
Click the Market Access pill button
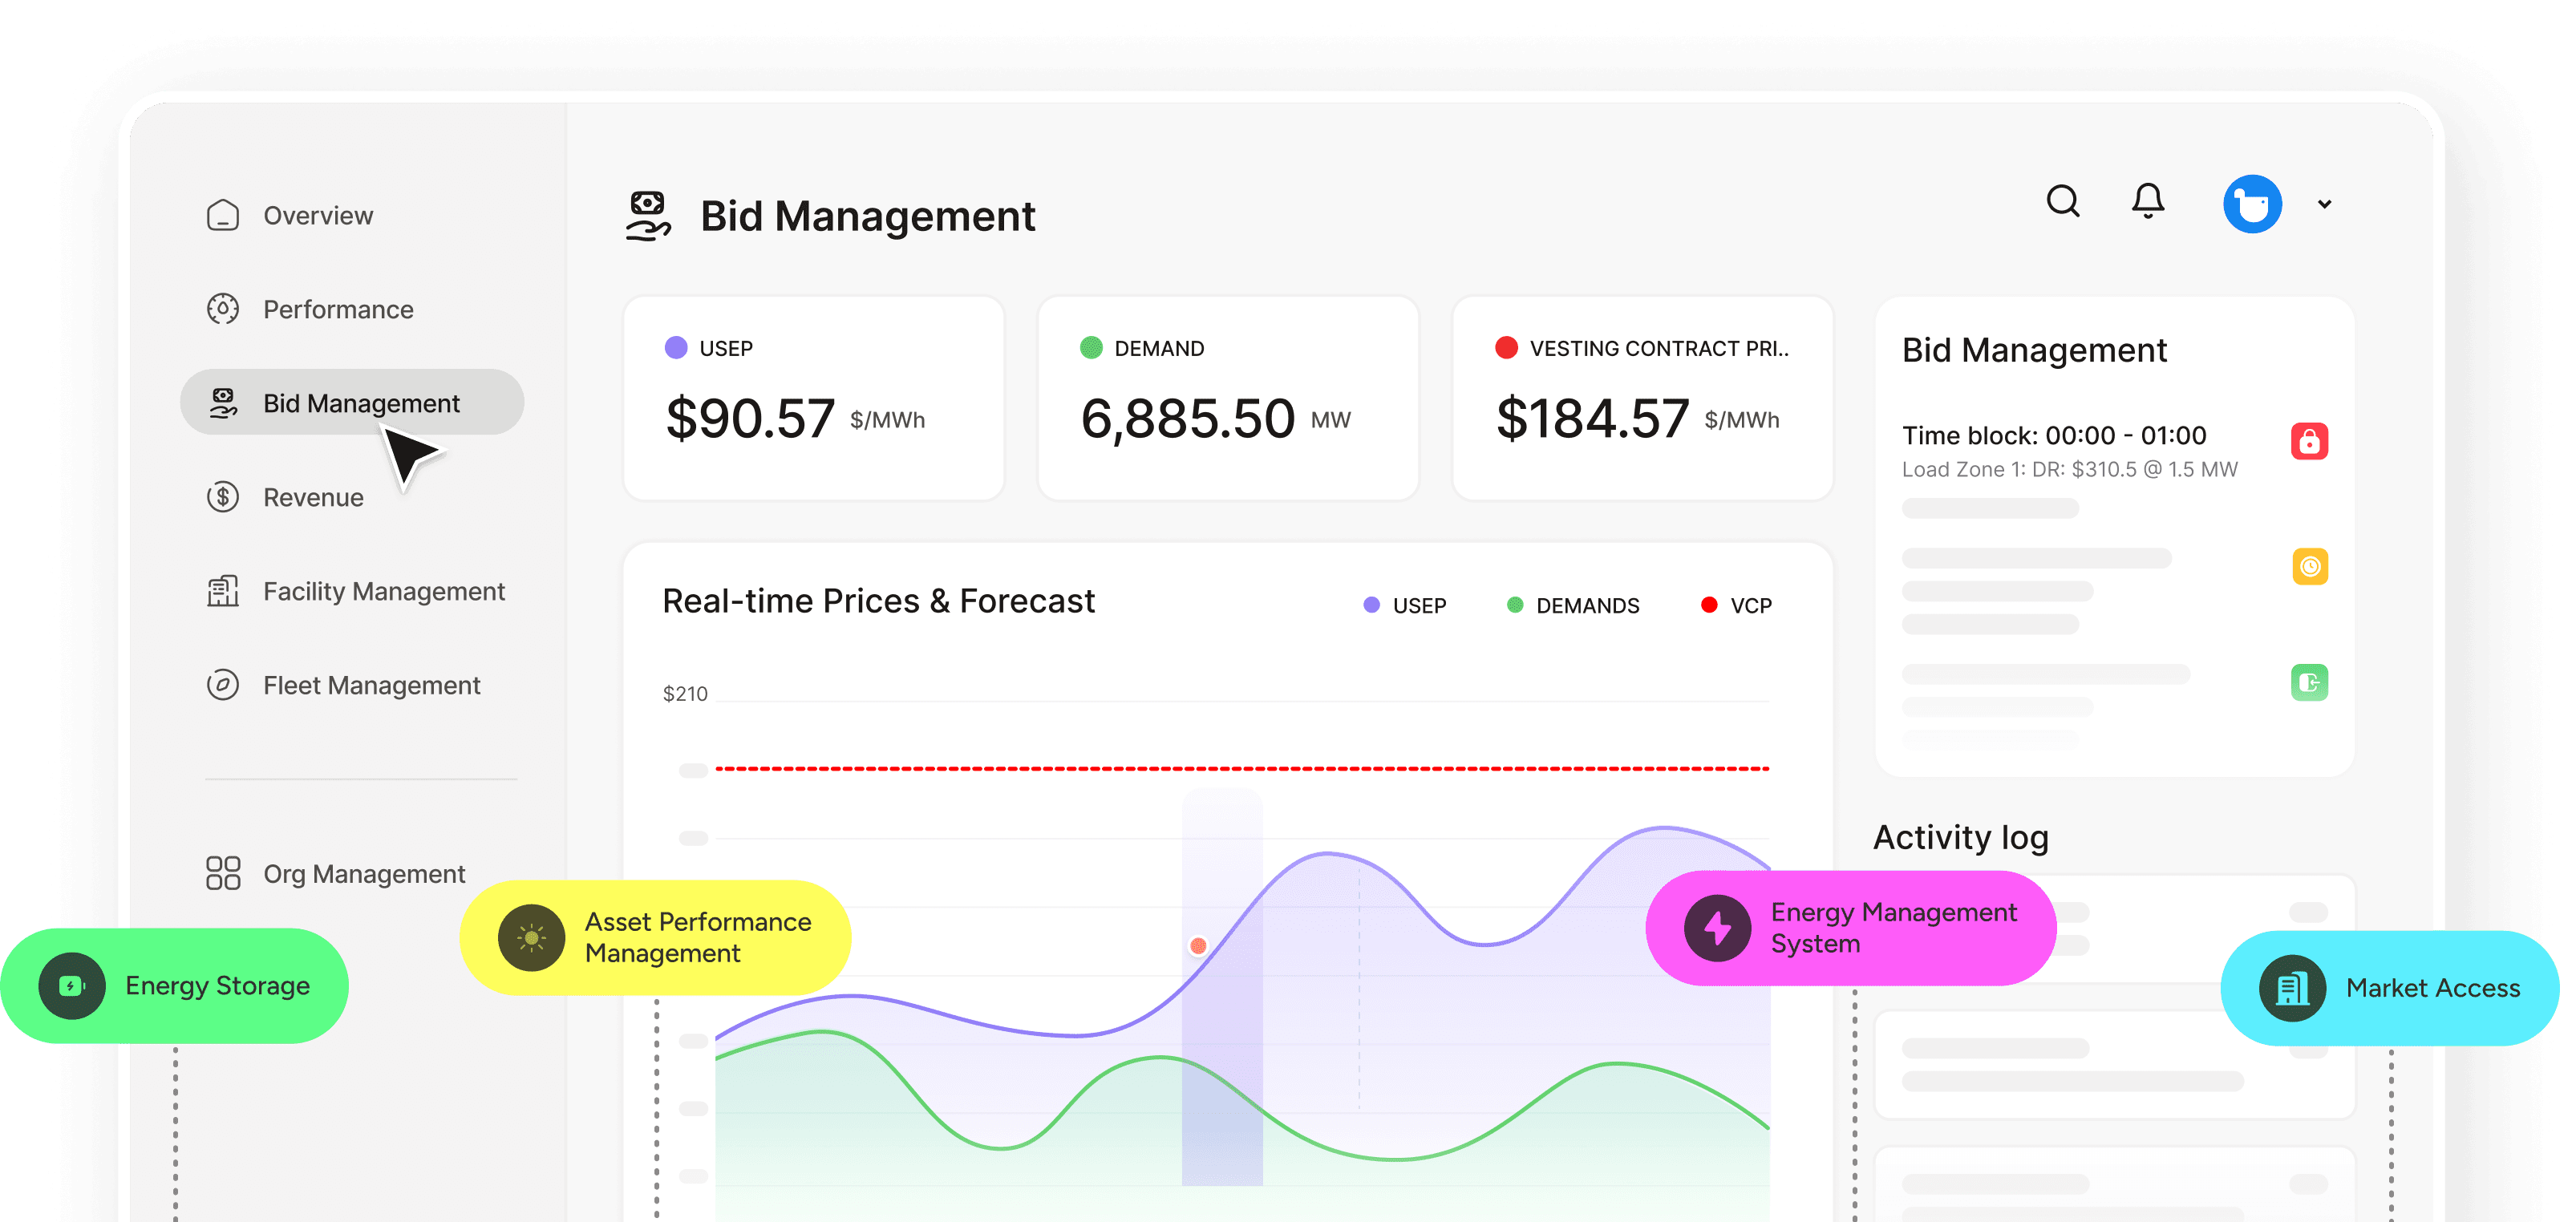[x=2390, y=989]
